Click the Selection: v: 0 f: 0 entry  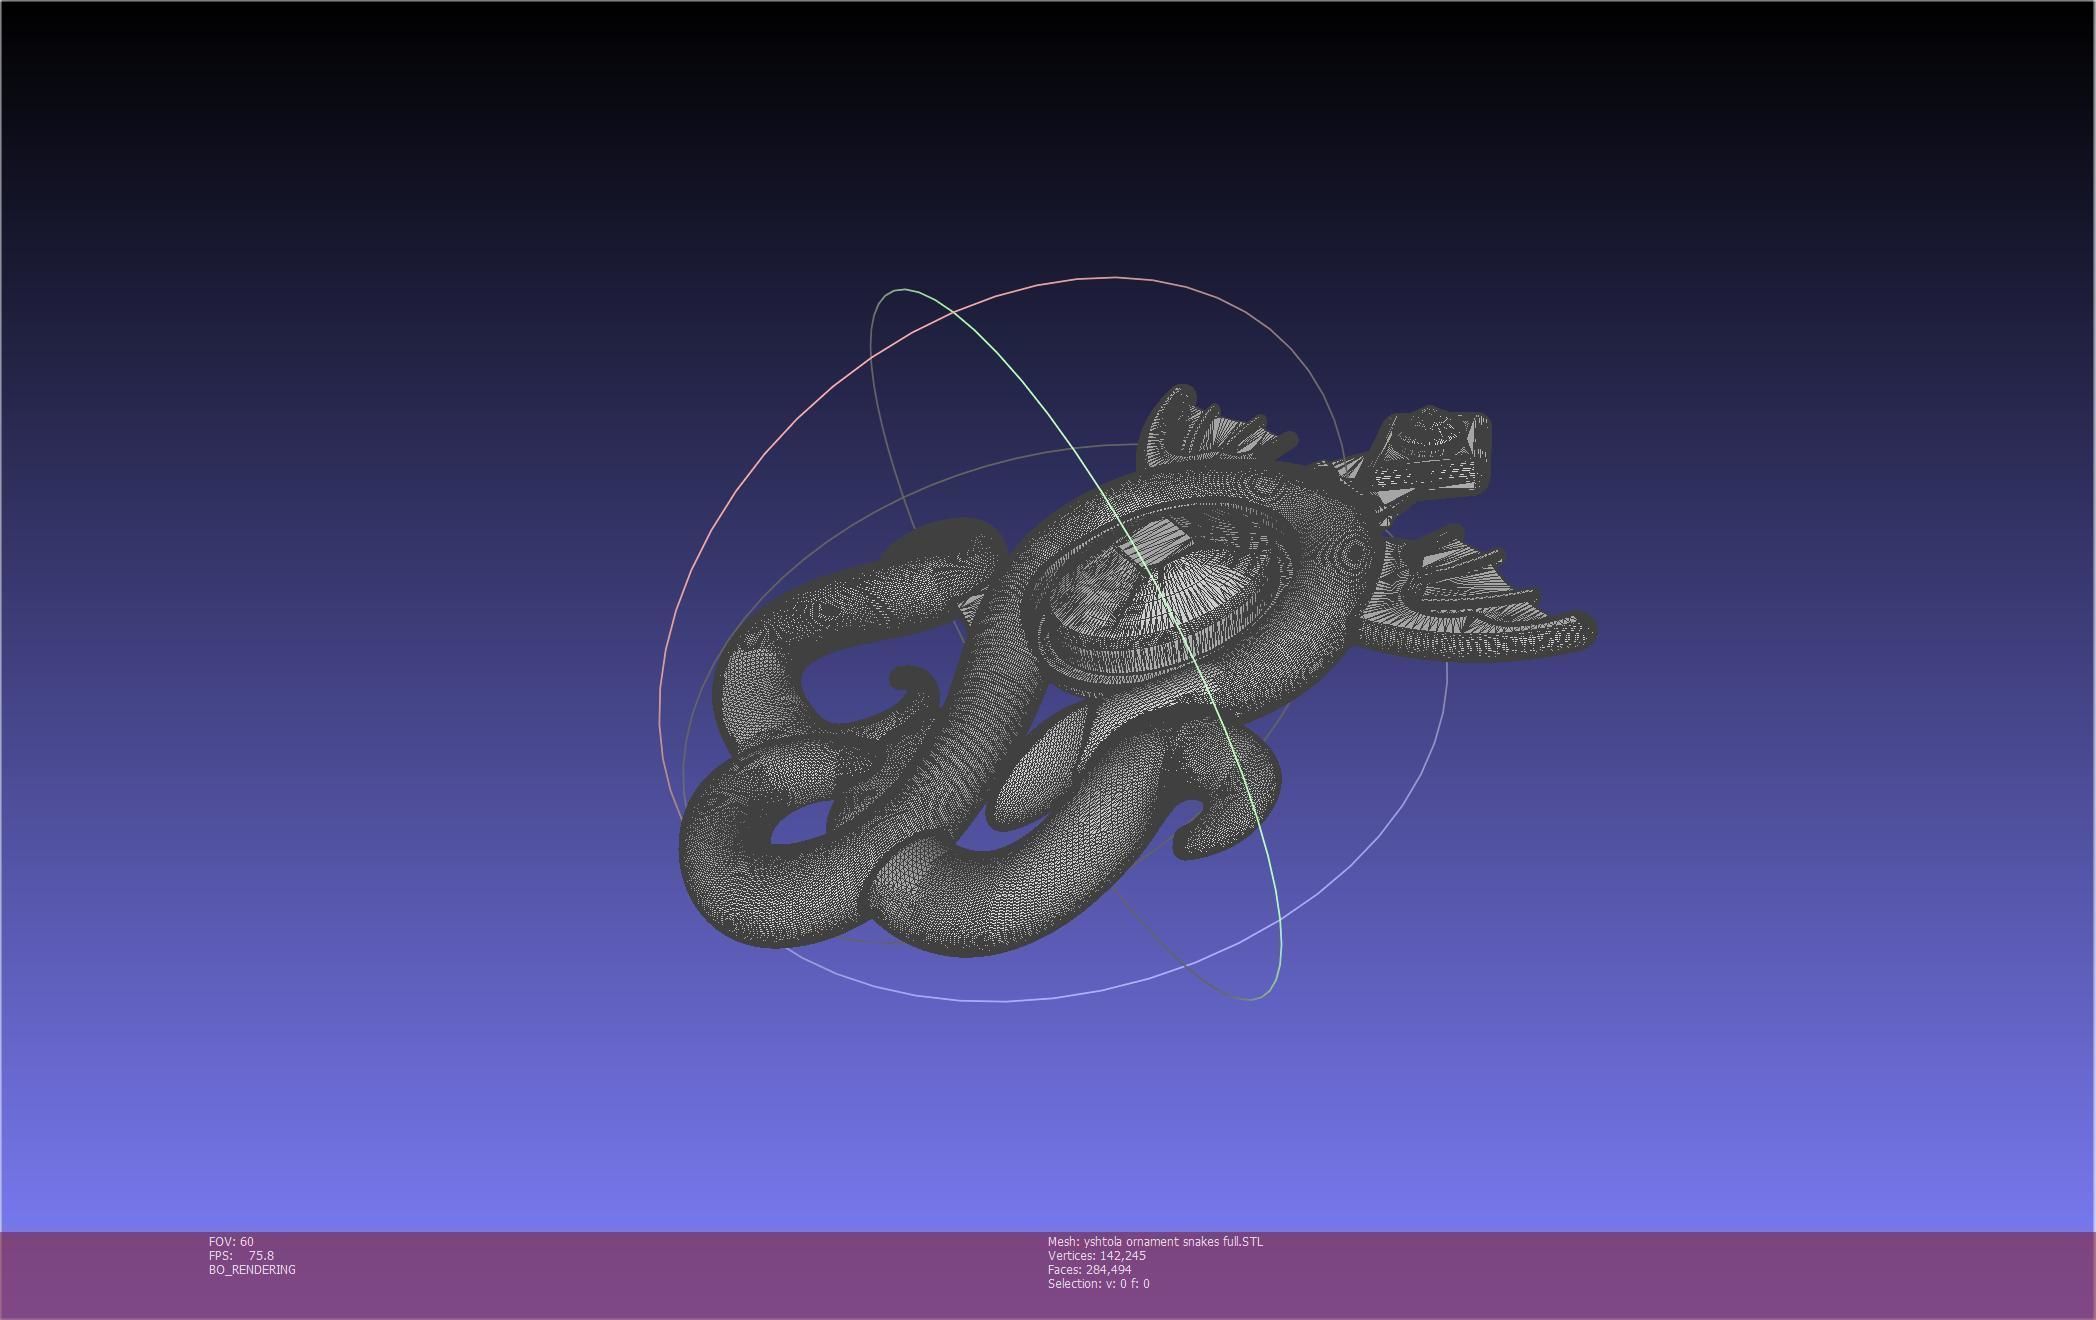click(x=1098, y=1283)
